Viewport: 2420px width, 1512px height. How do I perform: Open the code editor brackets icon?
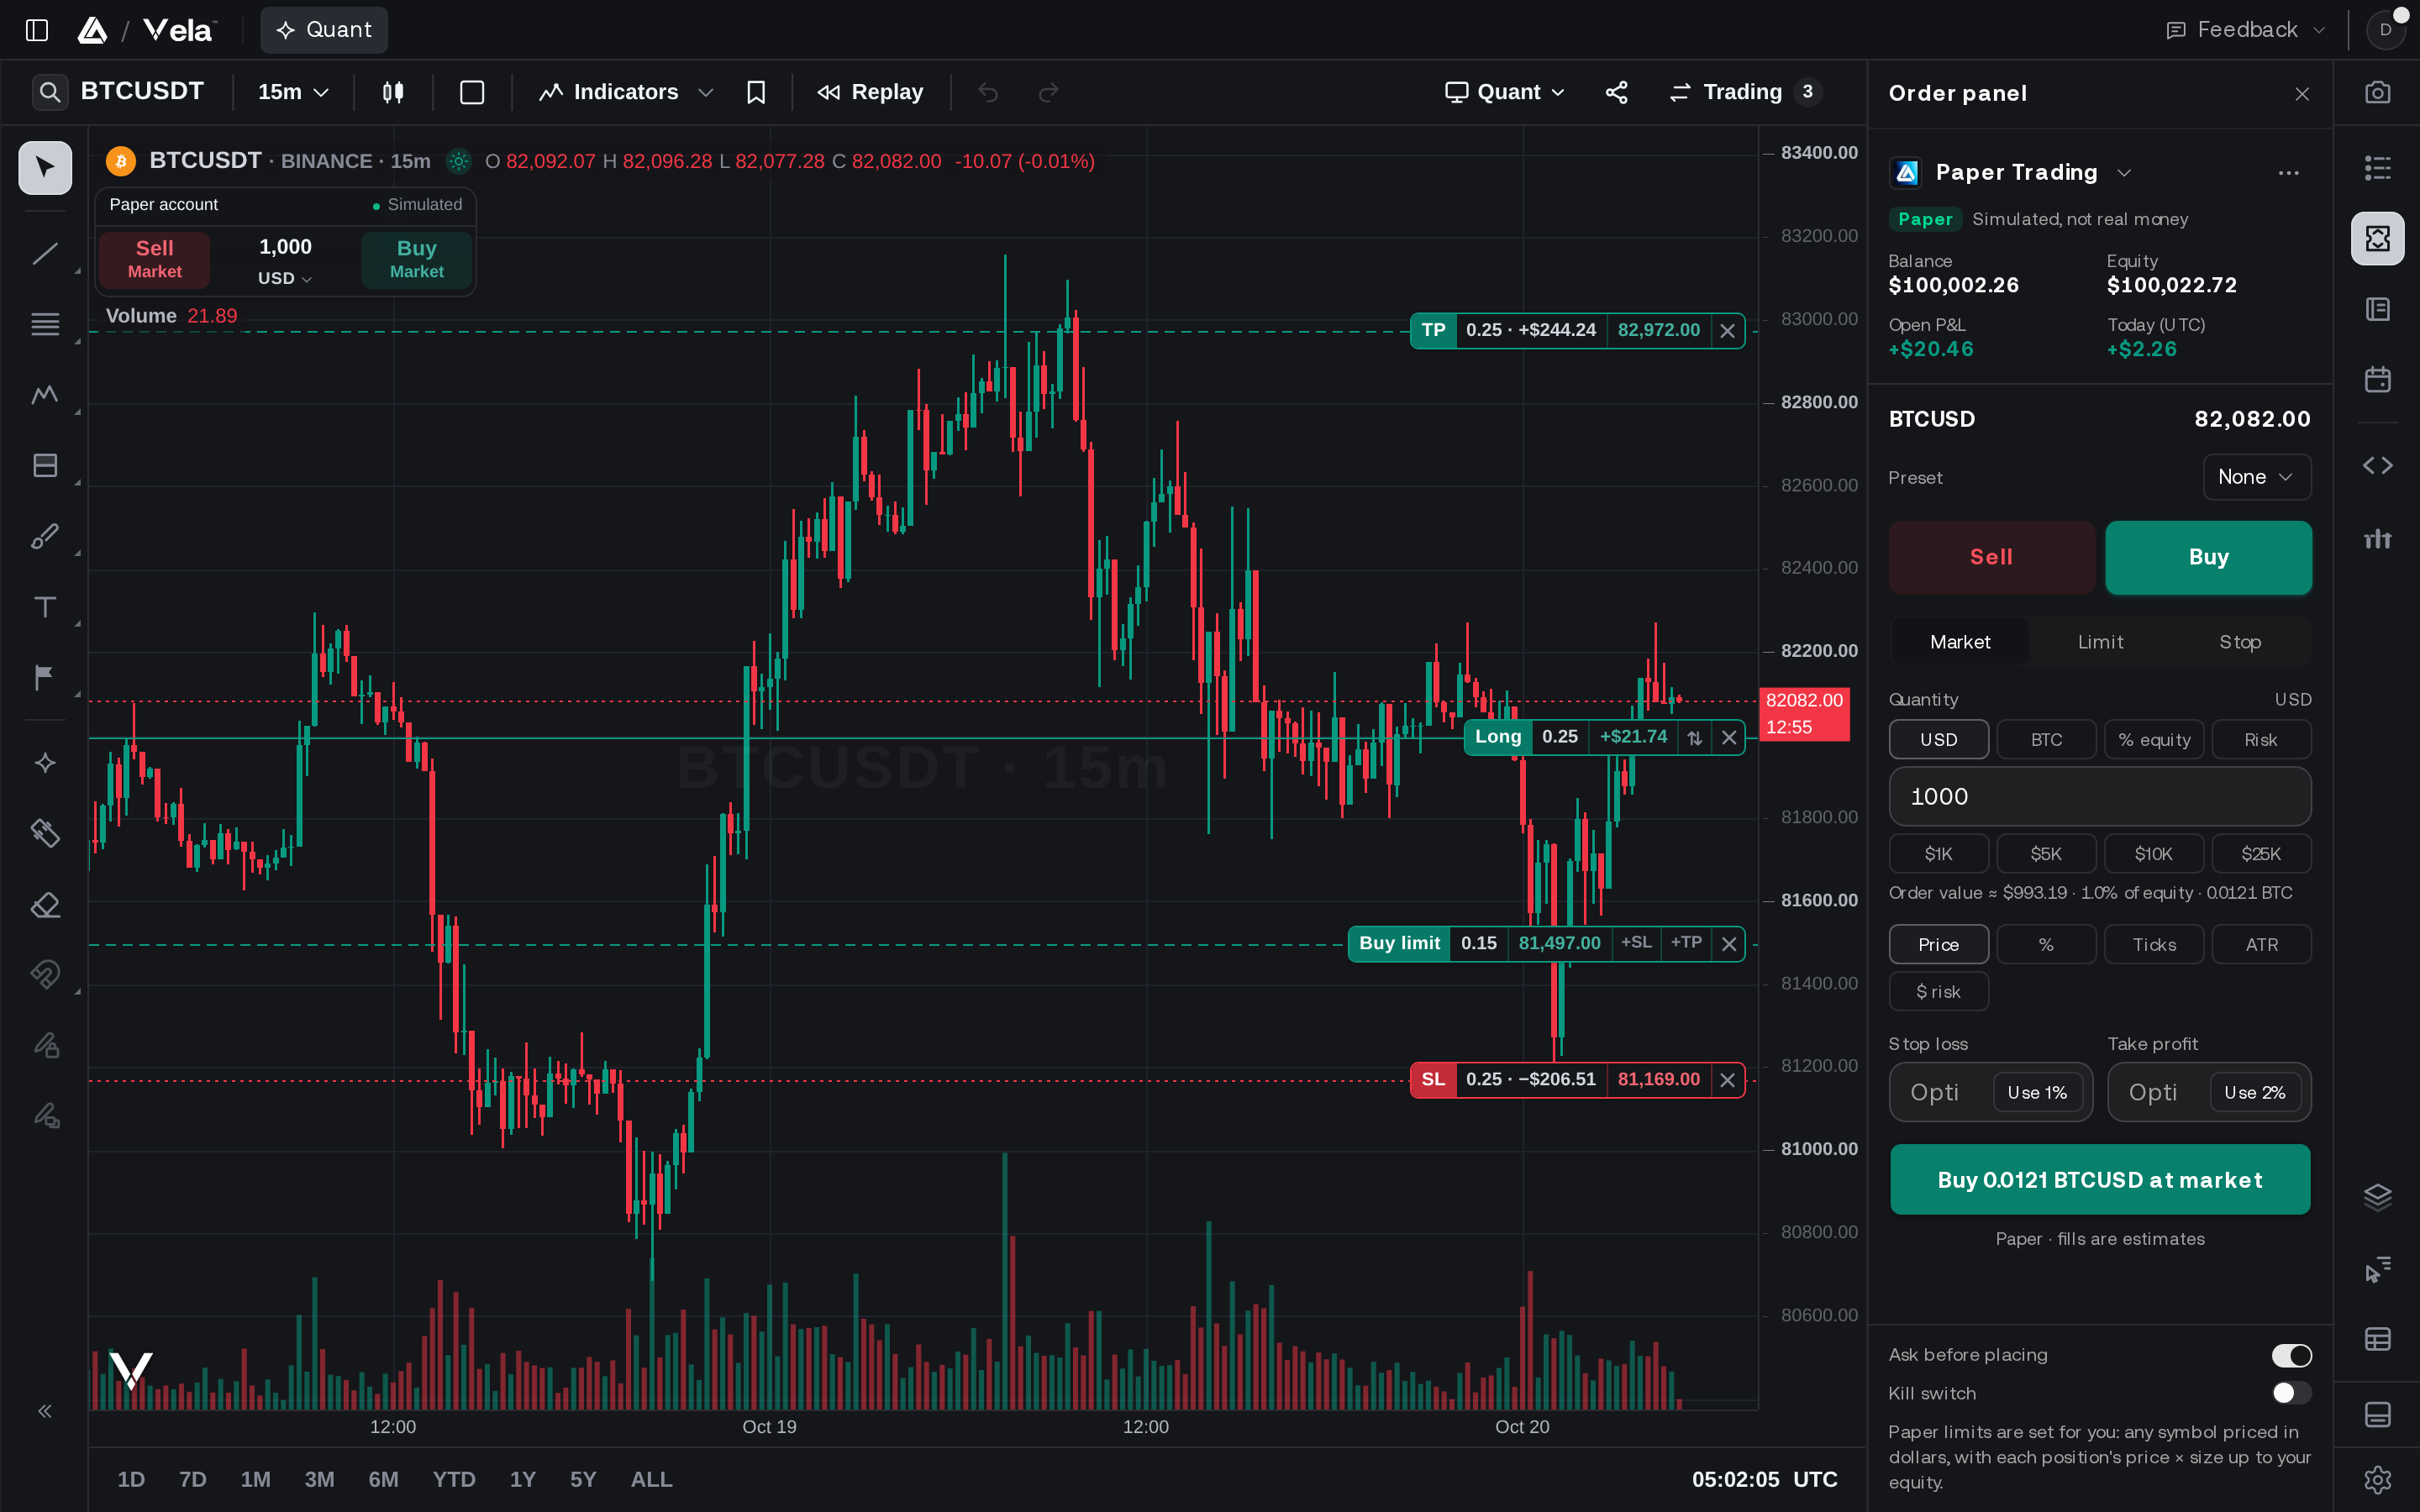(2377, 465)
